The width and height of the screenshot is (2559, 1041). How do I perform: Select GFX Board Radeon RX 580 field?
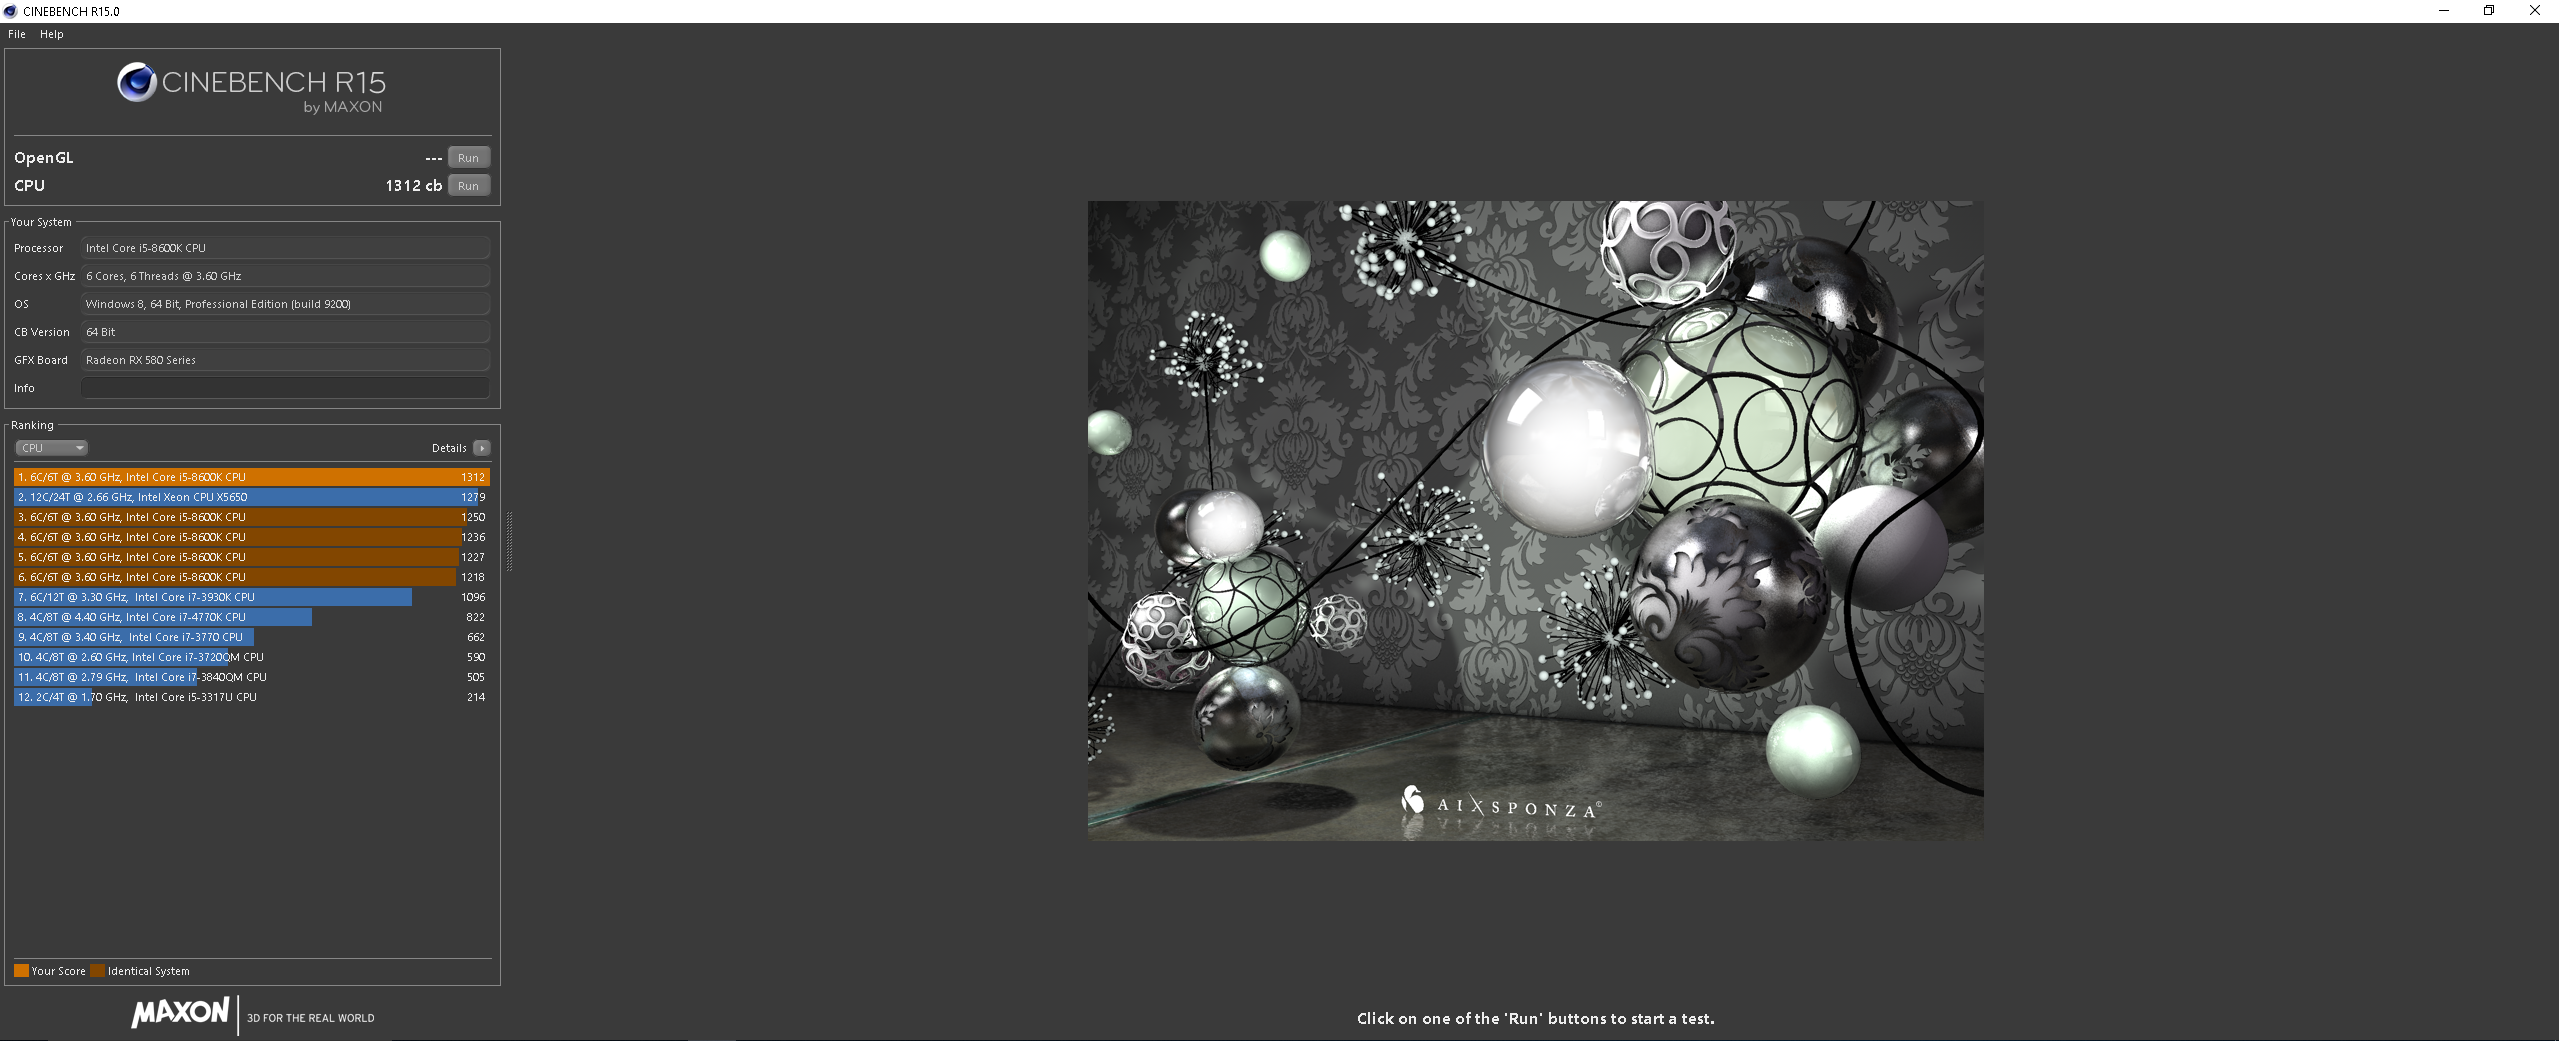285,360
